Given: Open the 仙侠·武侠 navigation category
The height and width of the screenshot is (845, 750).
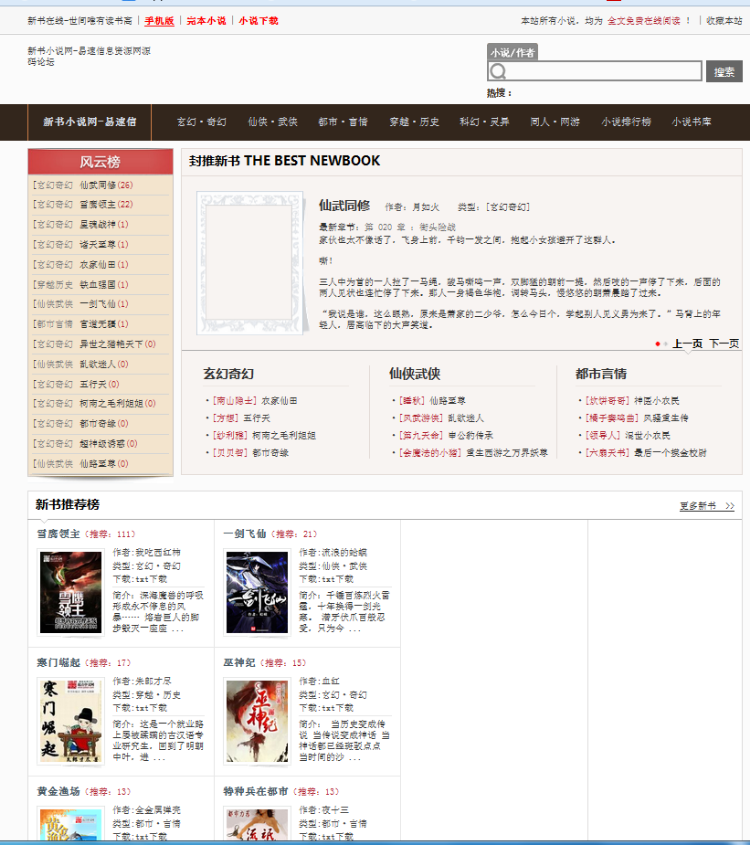Looking at the screenshot, I should [x=273, y=122].
